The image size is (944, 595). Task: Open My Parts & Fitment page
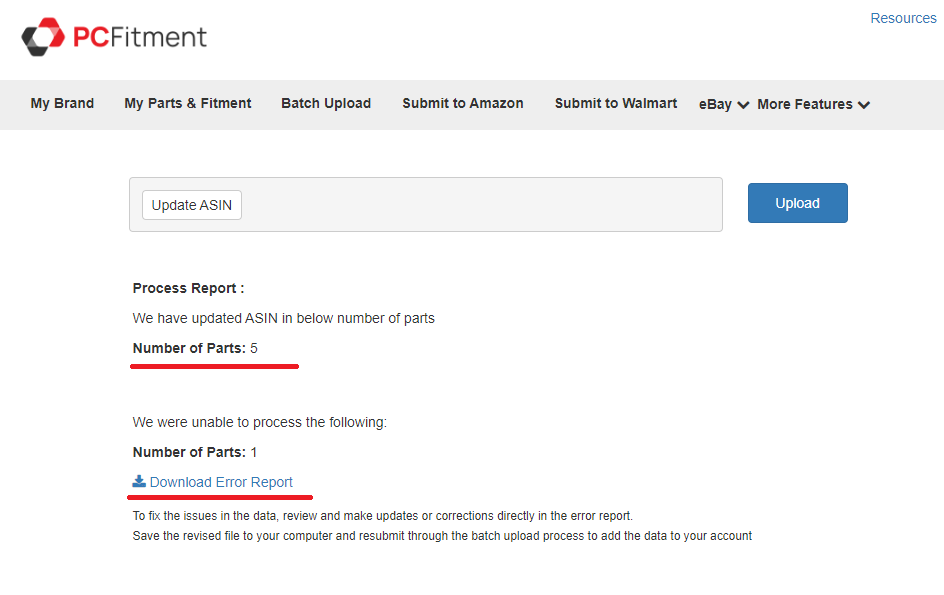pyautogui.click(x=188, y=103)
